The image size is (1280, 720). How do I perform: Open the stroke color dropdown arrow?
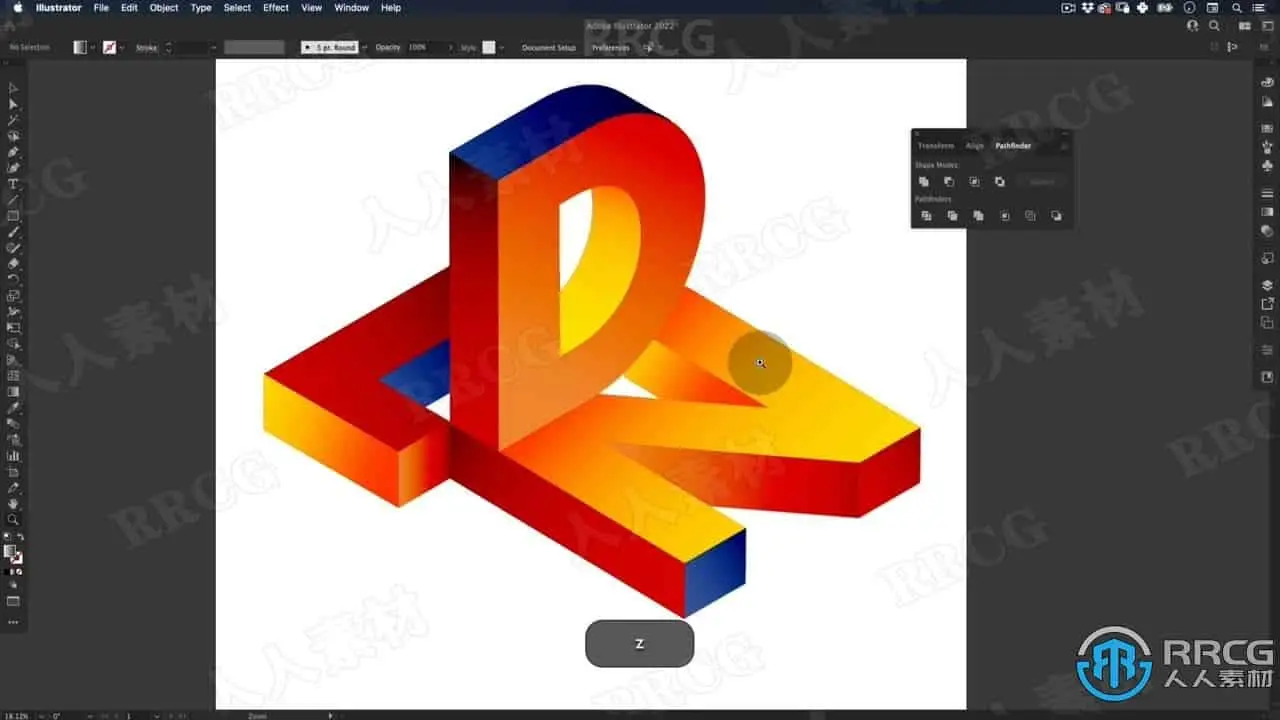122,47
